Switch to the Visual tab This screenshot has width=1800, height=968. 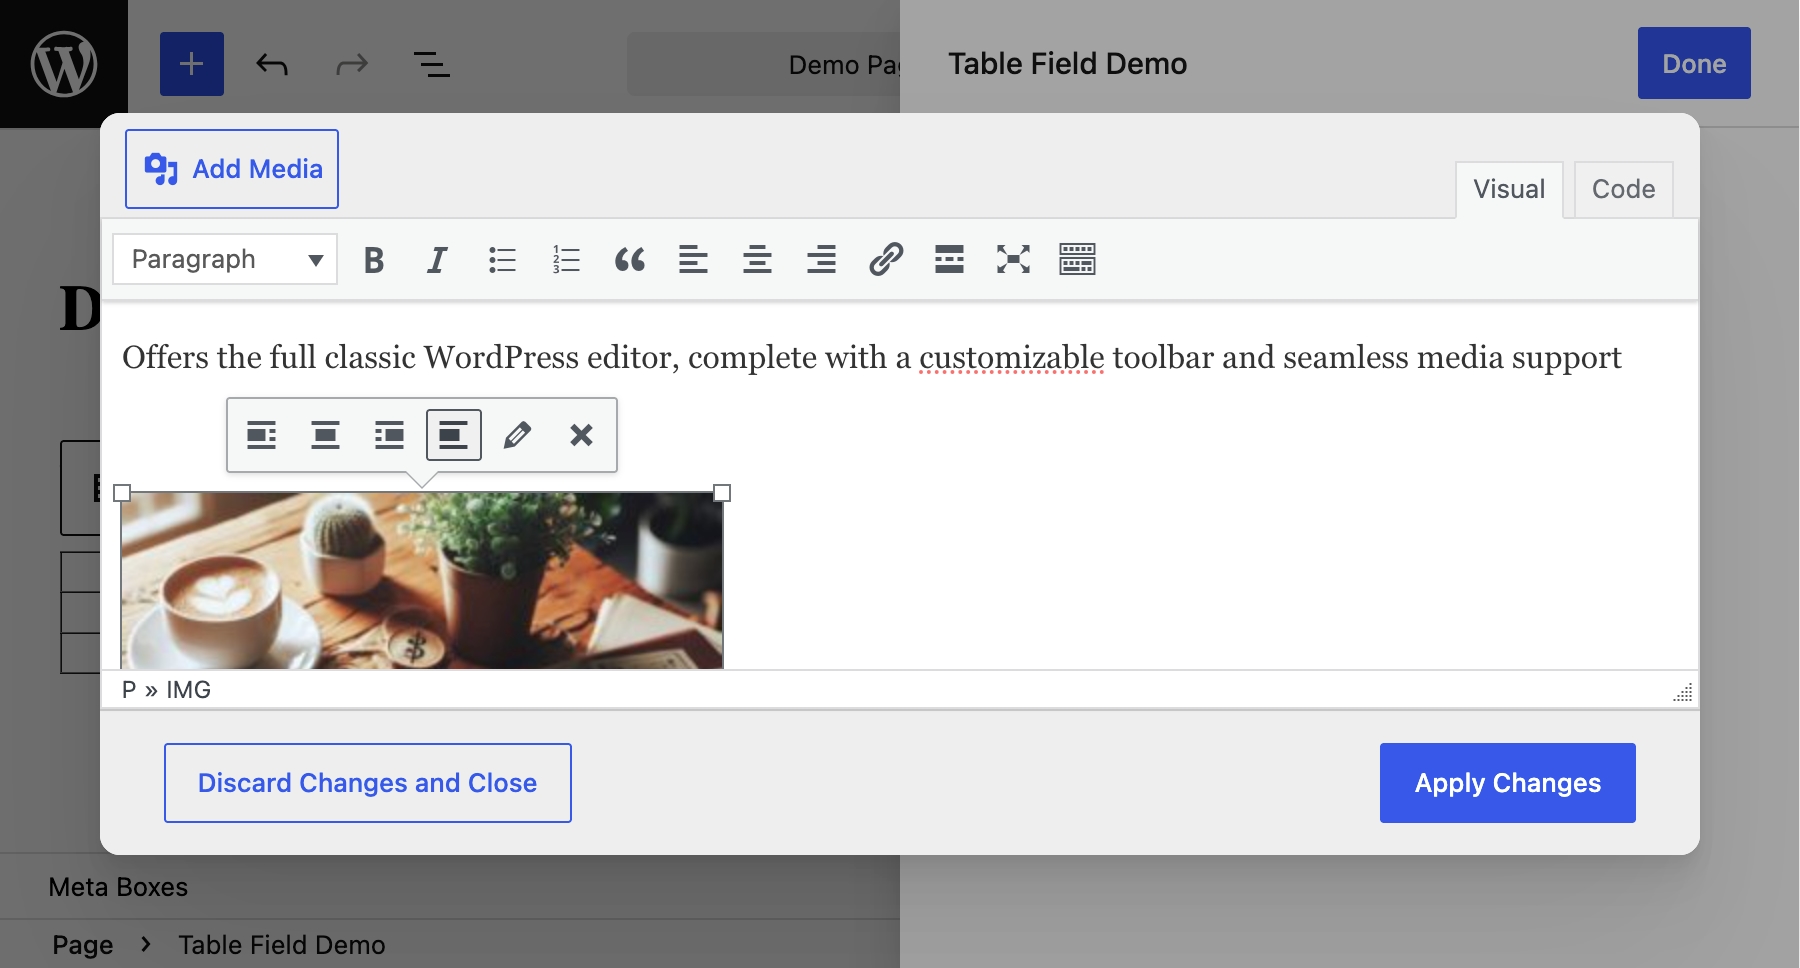pos(1509,189)
